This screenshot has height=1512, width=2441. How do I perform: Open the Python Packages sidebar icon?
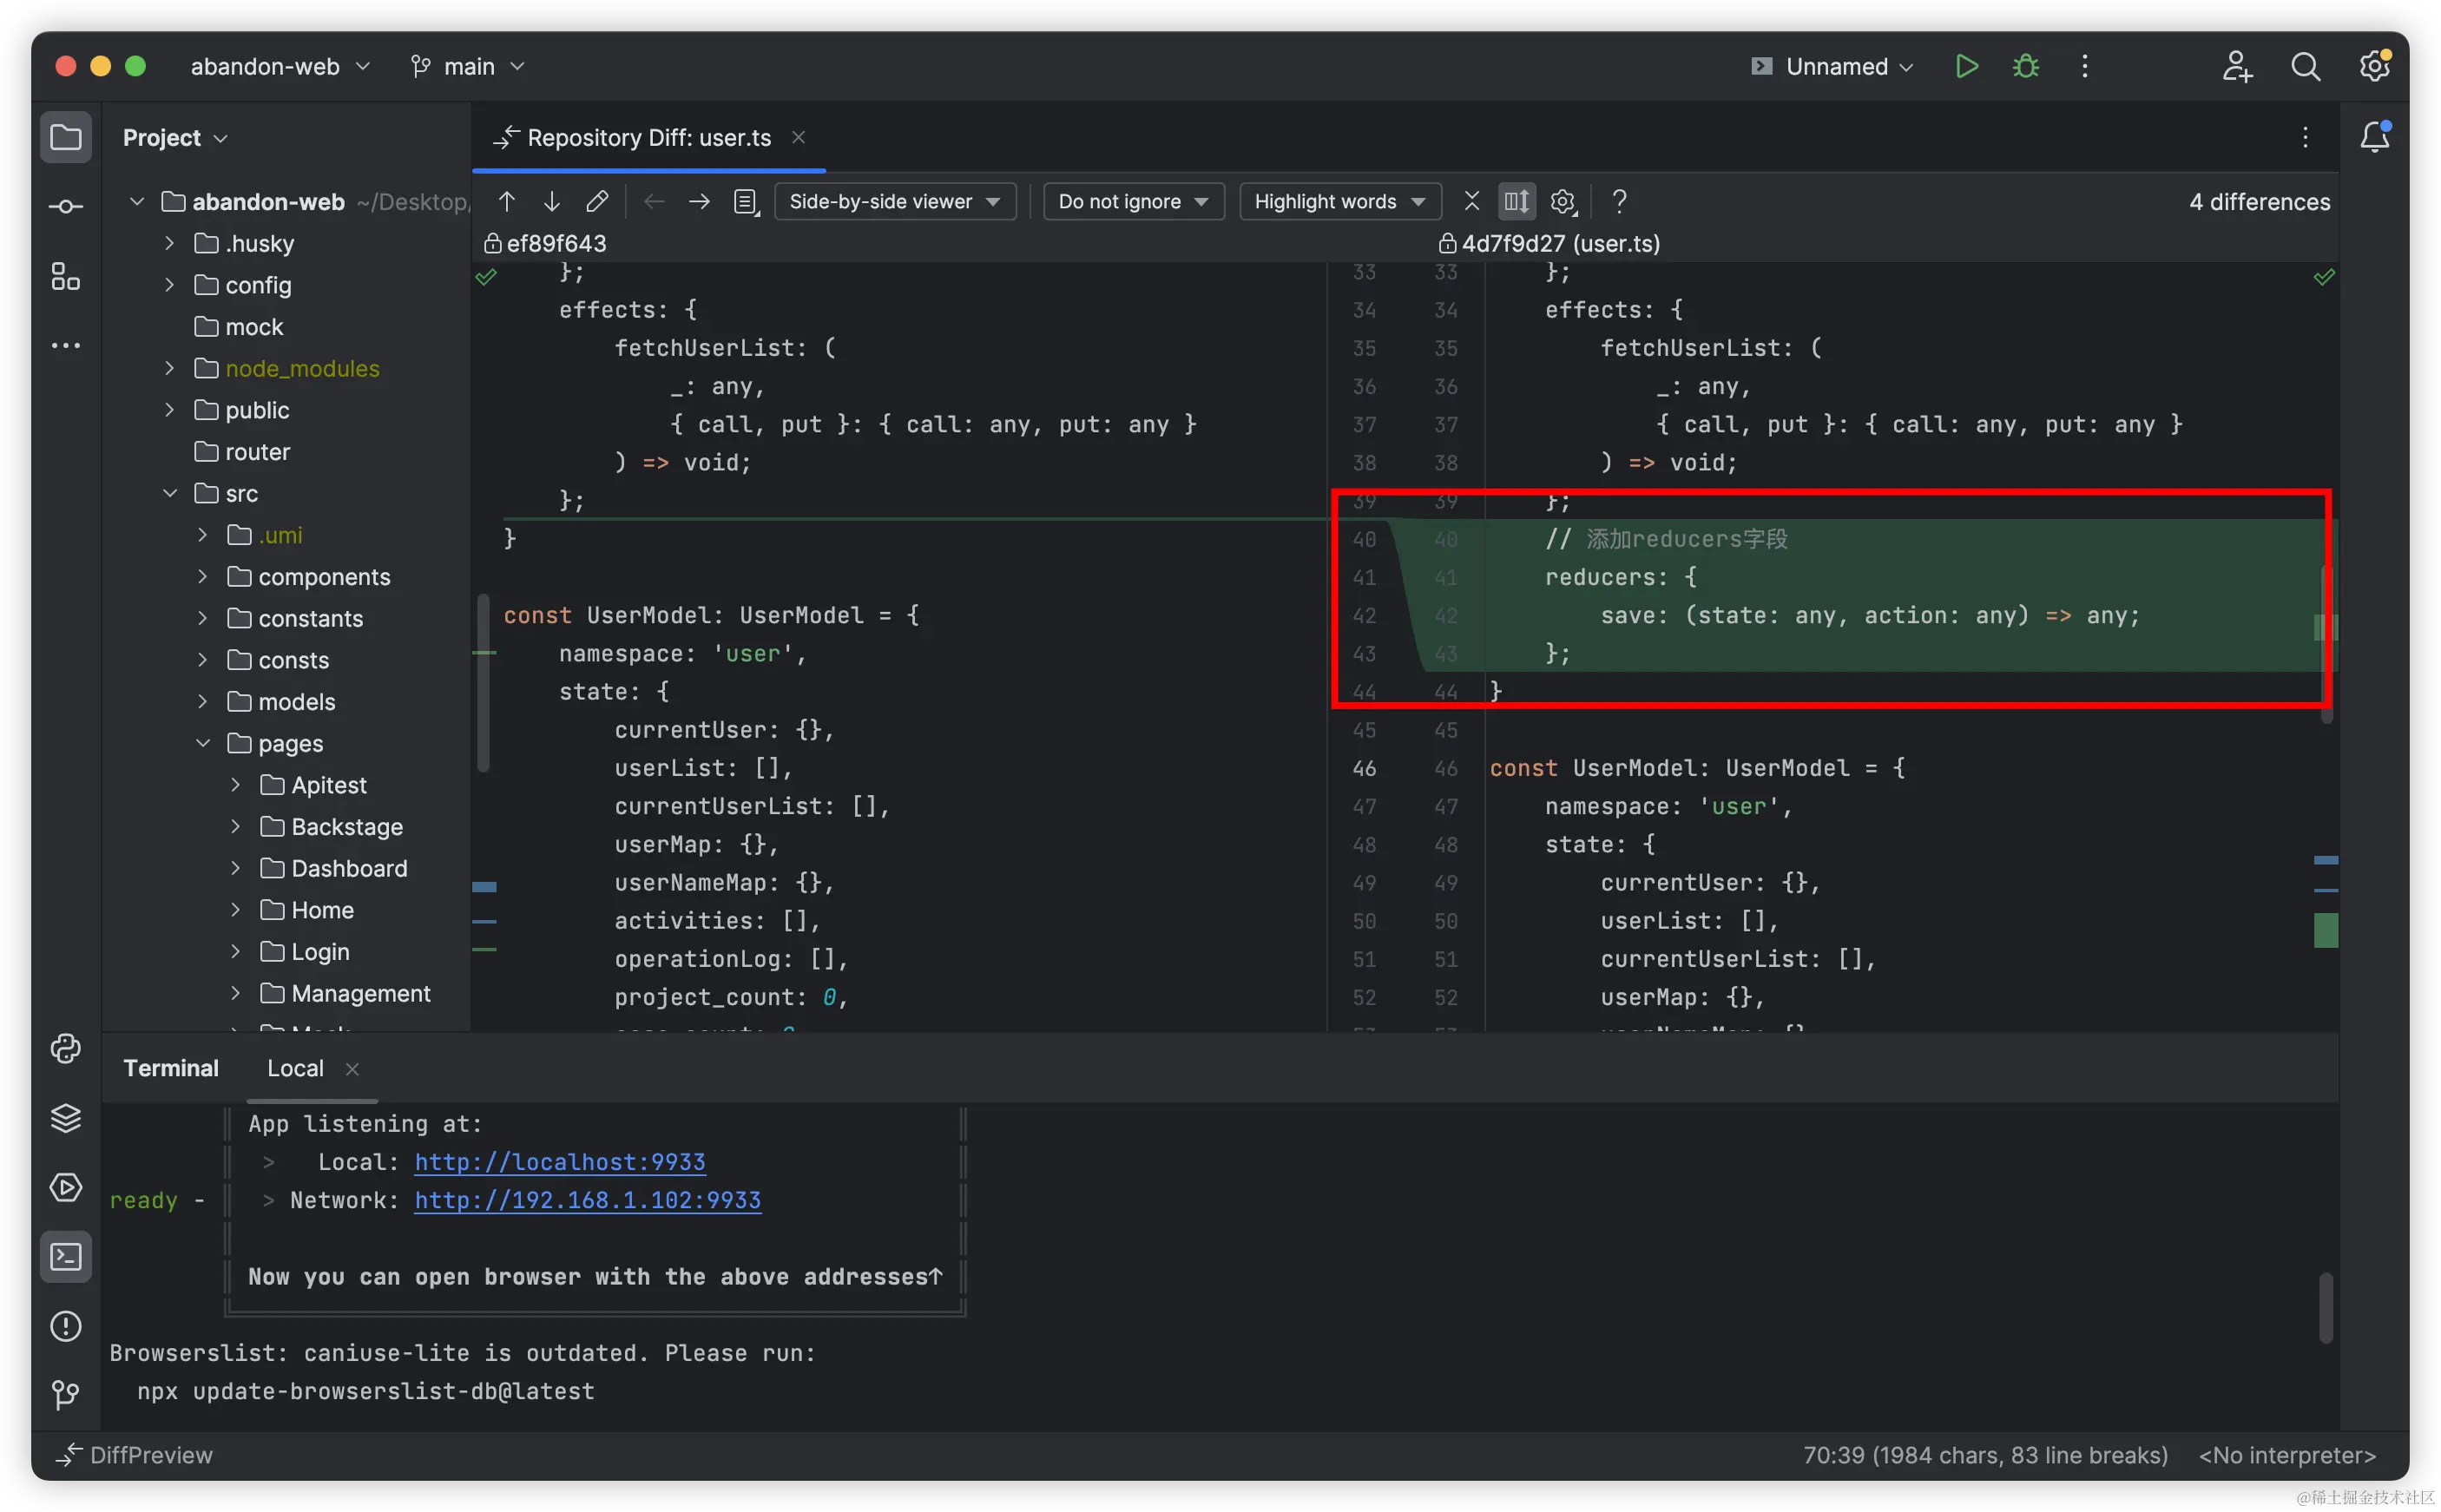click(66, 1118)
